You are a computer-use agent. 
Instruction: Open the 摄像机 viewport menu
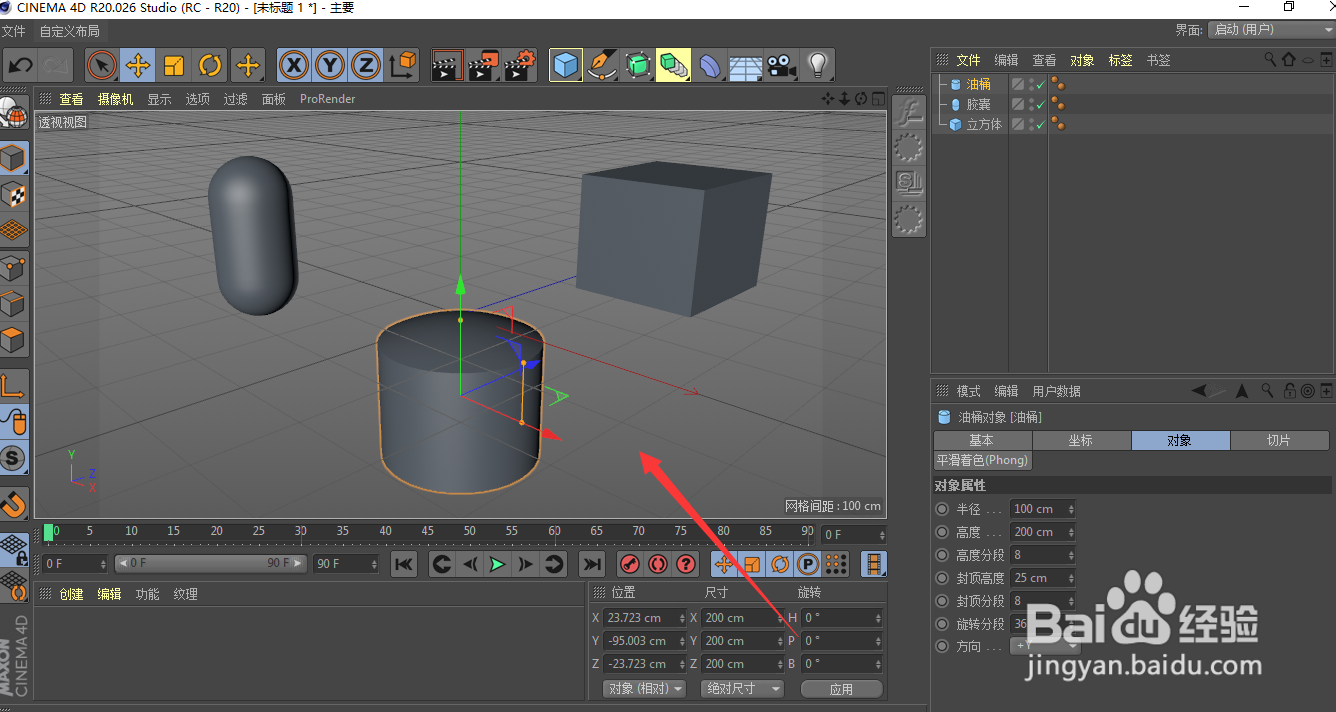tap(115, 99)
